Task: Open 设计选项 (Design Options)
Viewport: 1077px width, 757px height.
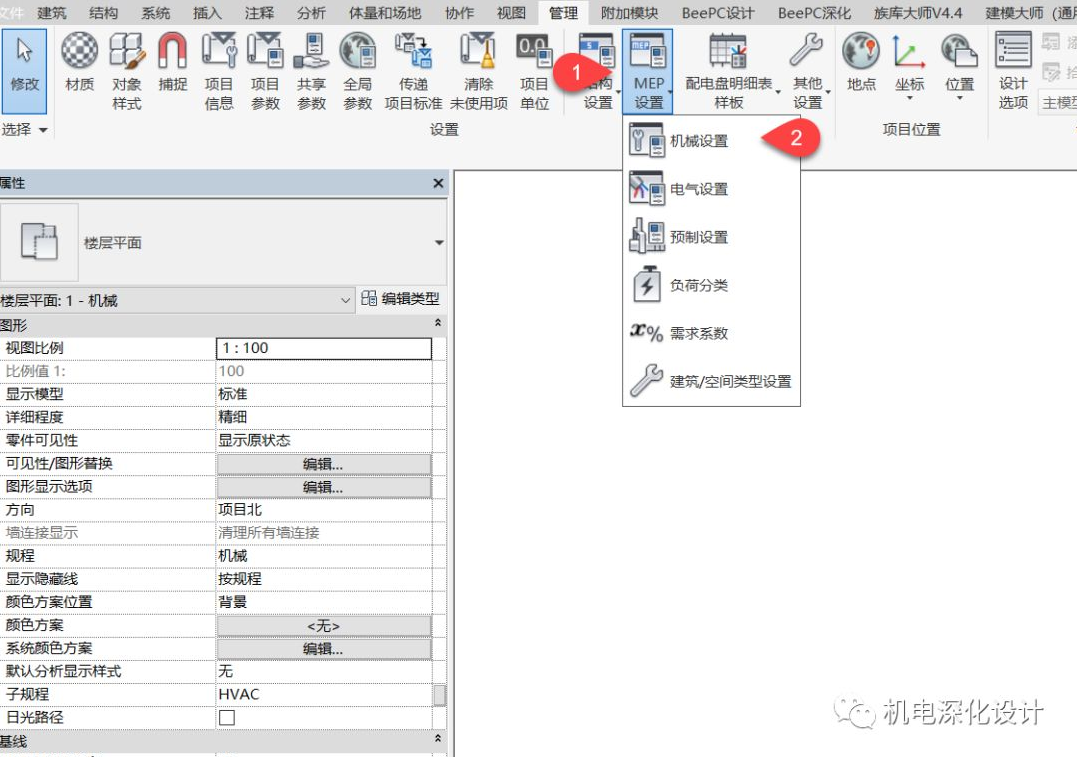Action: click(x=1013, y=71)
